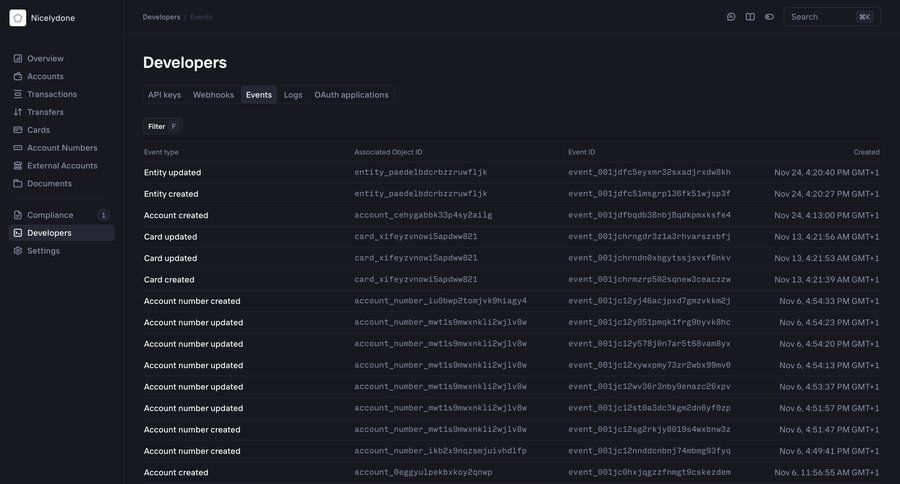Viewport: 900px width, 484px height.
Task: Click timestamp Nov 6, 4:51:47 PM GMT+1
Action: (x=829, y=429)
